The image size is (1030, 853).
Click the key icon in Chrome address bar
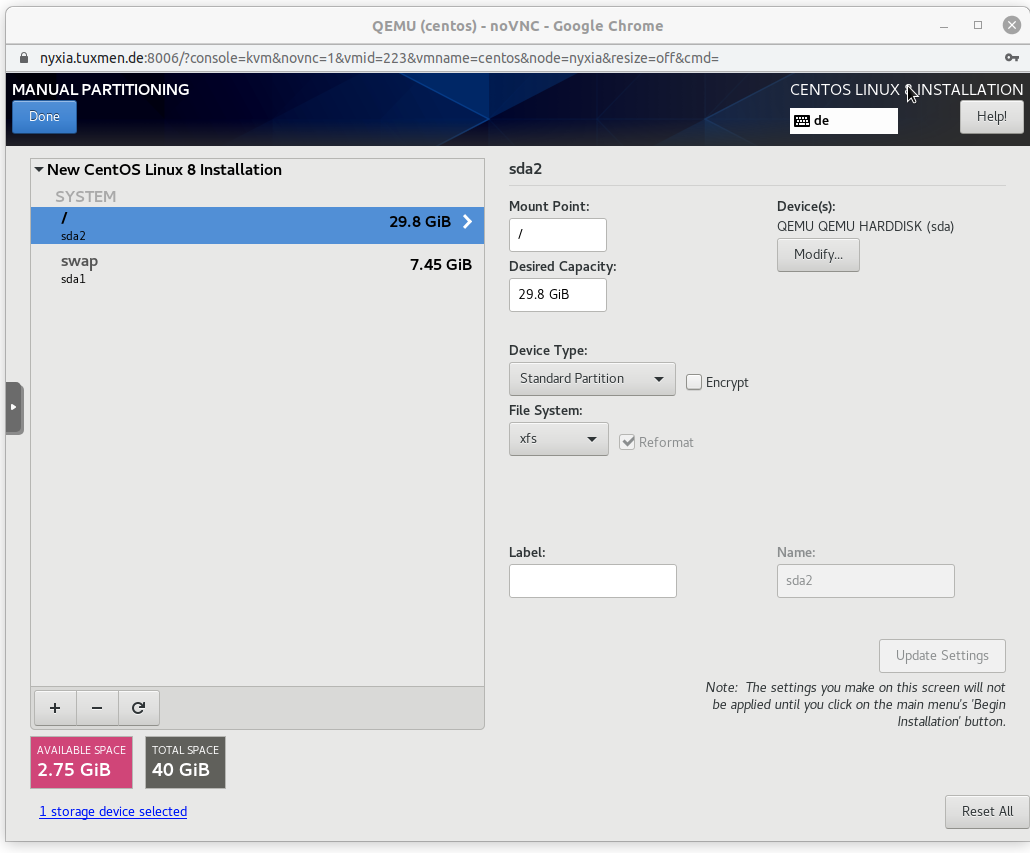(x=1012, y=58)
